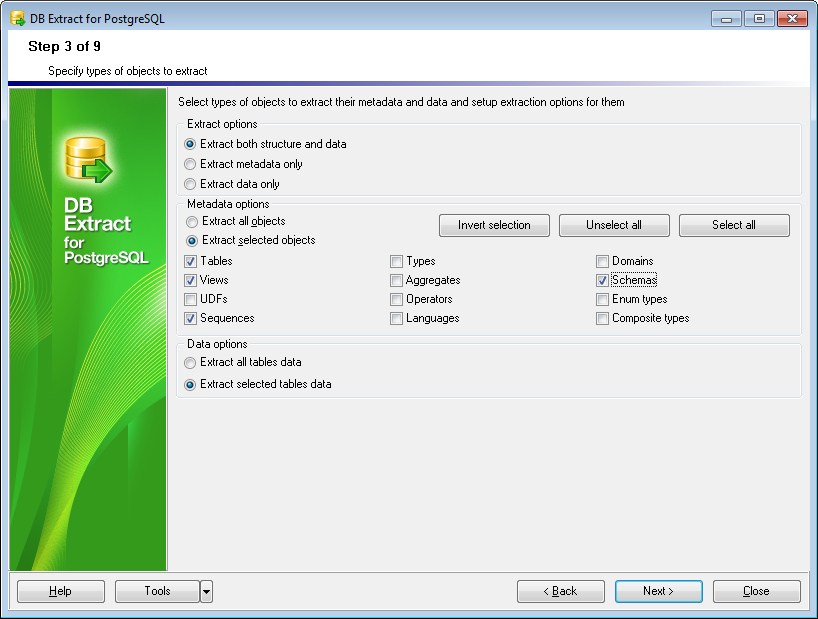Expand the Tools dropdown arrow
The image size is (818, 619).
207,591
